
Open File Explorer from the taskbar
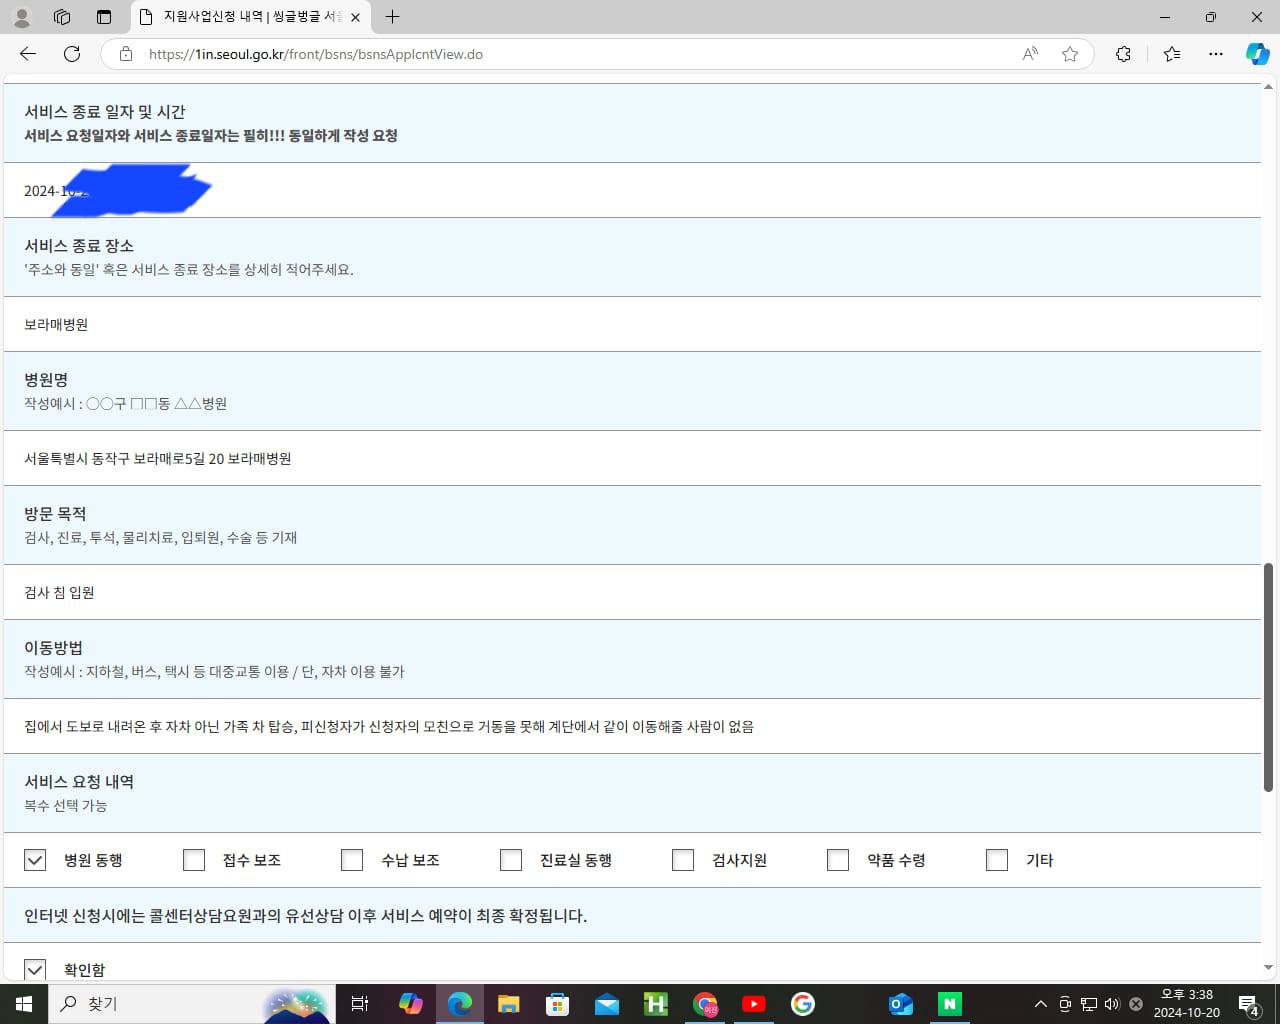(509, 1004)
